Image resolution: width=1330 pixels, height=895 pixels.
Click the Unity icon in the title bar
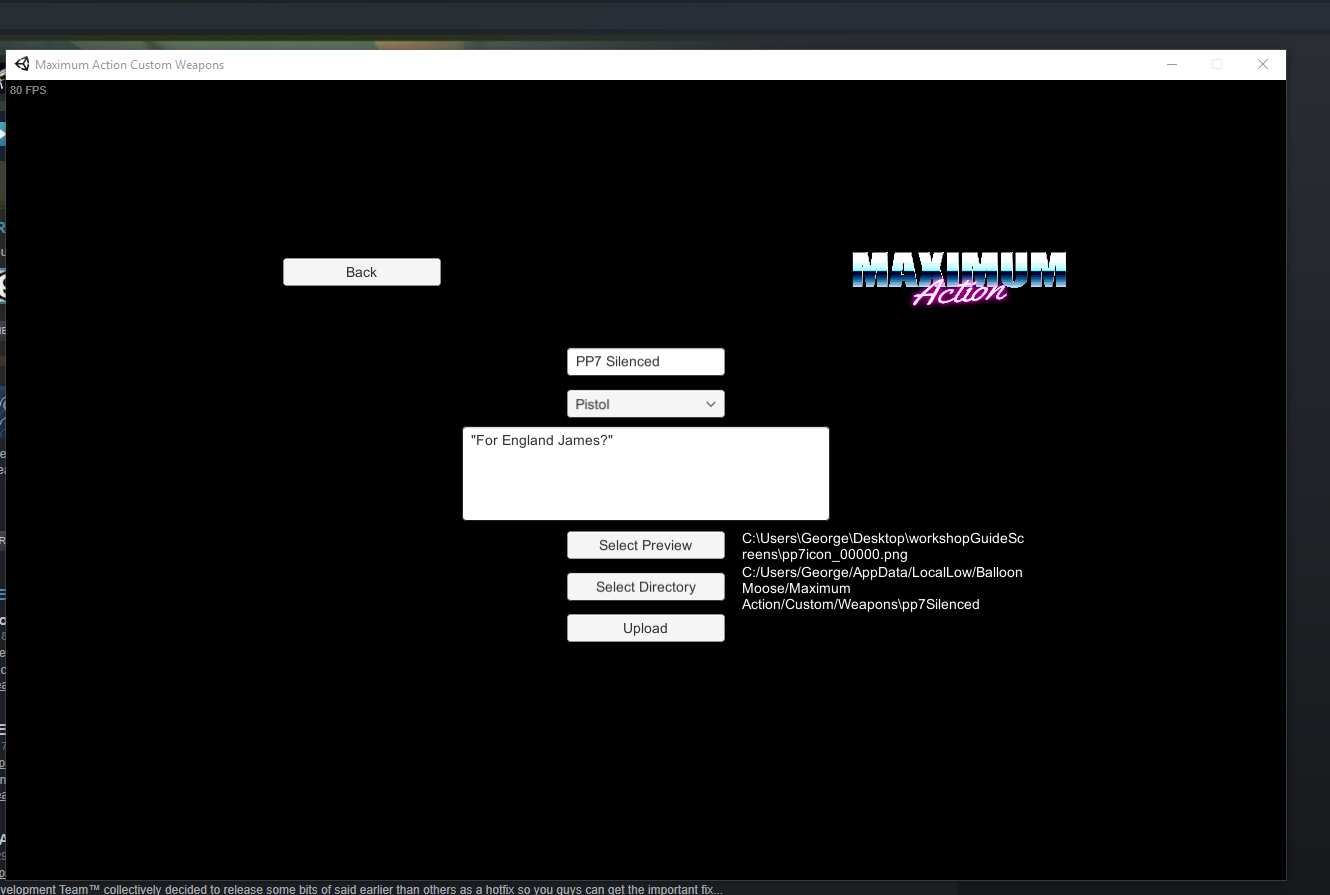pyautogui.click(x=22, y=64)
